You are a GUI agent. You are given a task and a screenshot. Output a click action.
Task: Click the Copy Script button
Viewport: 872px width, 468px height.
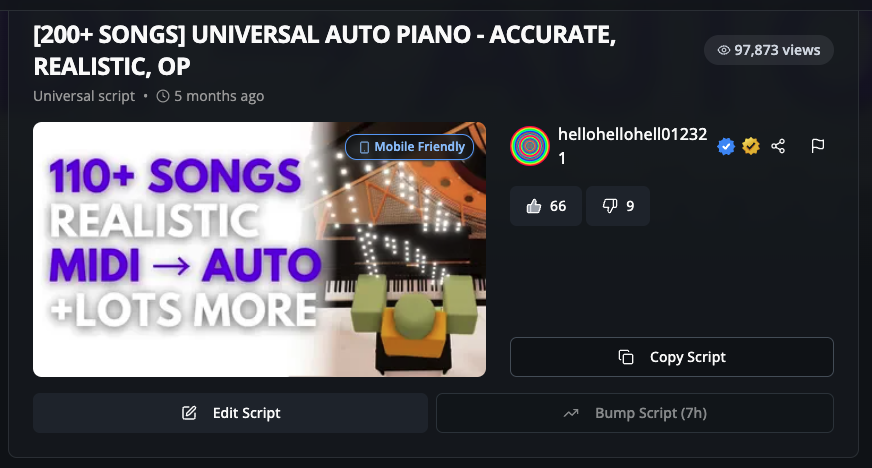pos(671,357)
